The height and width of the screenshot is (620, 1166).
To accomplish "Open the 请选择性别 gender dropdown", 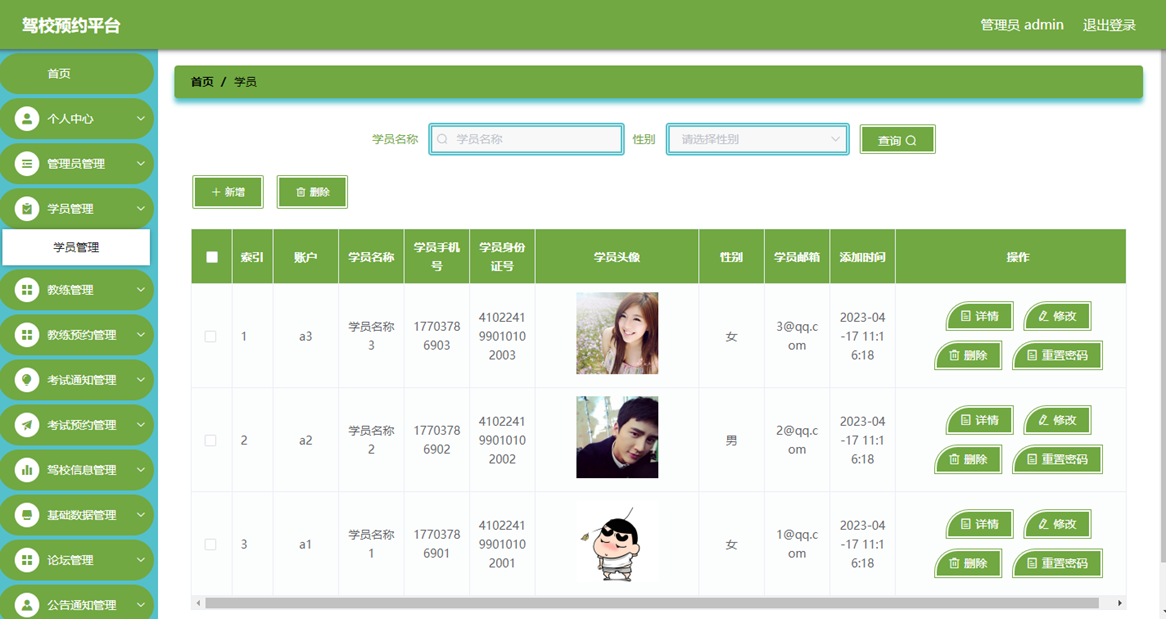I will pos(758,139).
